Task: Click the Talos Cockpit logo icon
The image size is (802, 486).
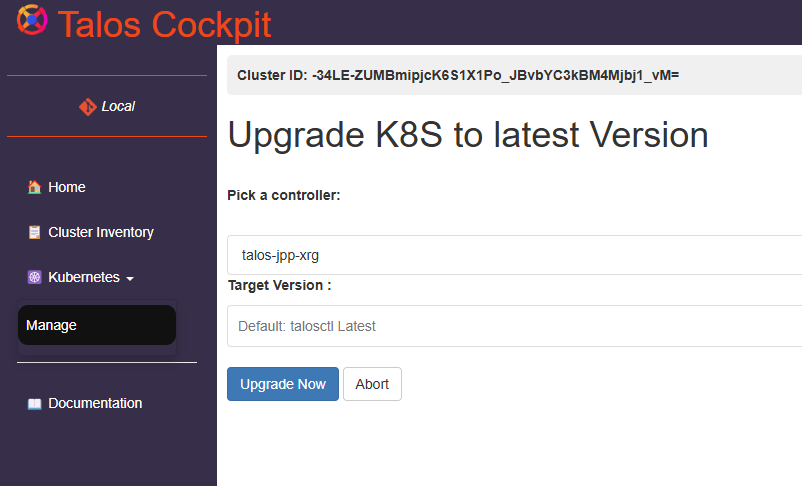Action: [x=32, y=20]
